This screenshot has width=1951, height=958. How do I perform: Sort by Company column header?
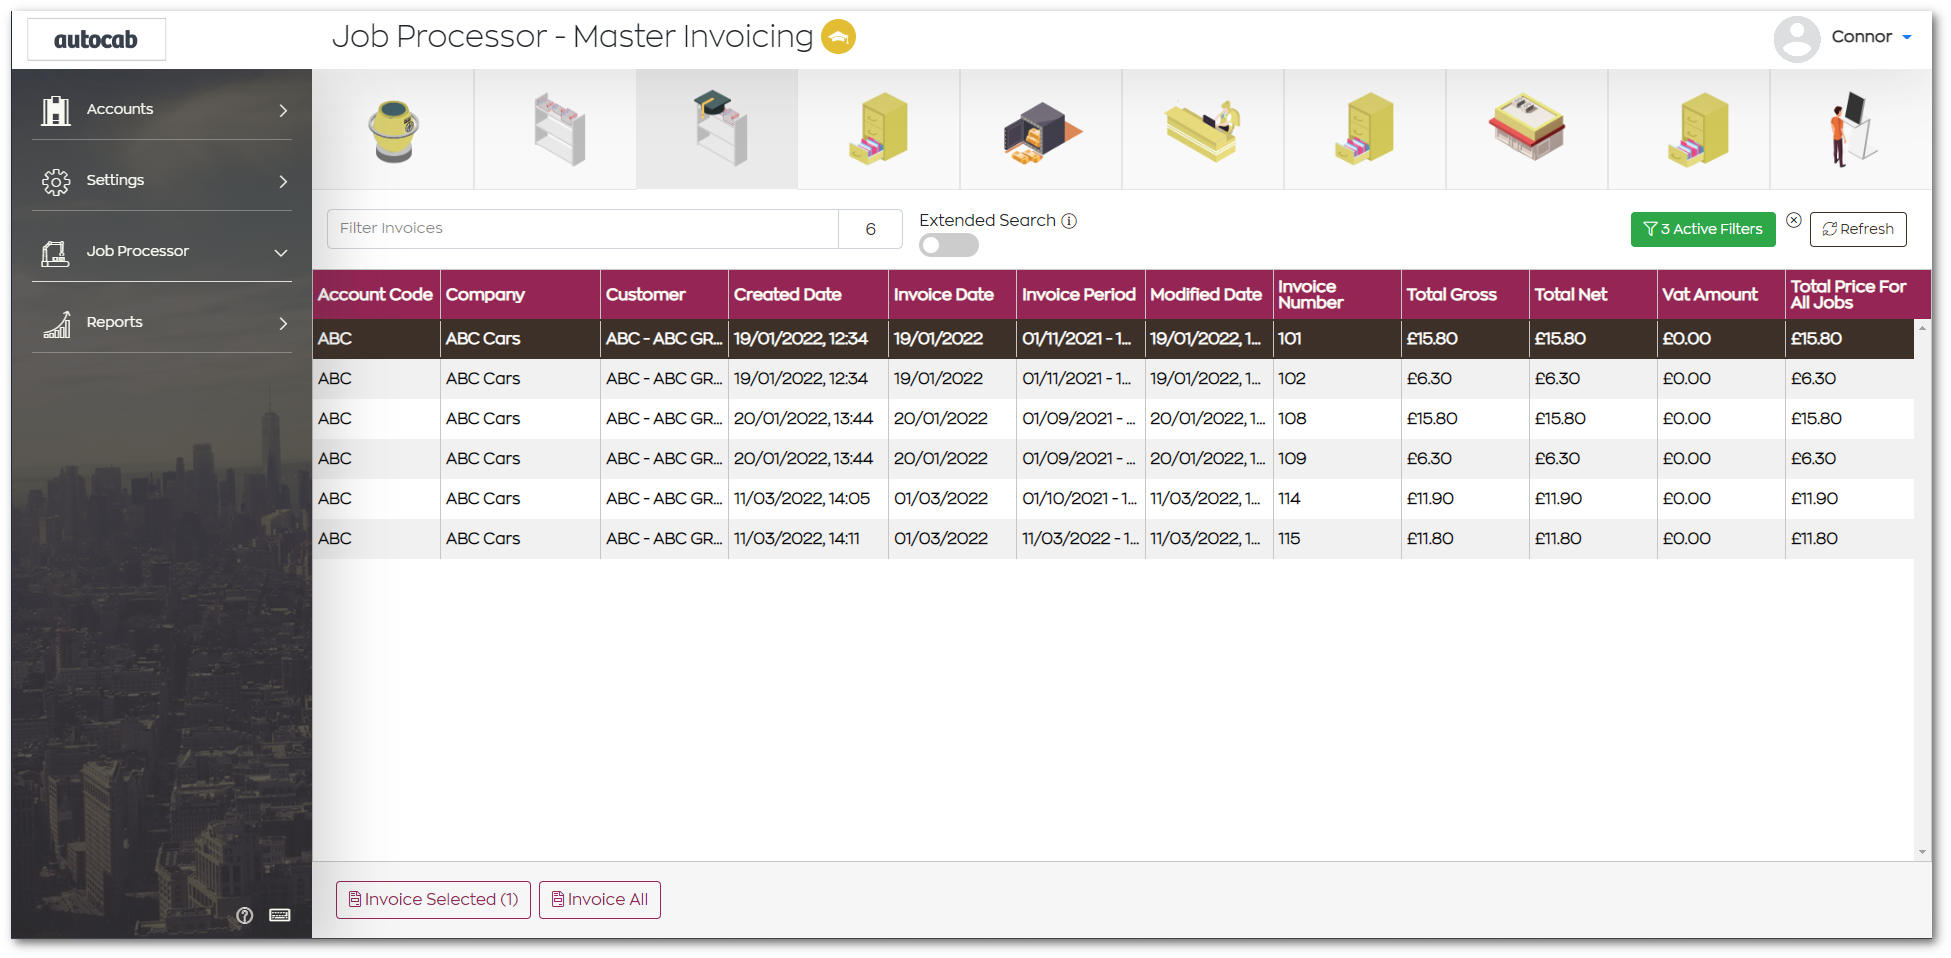(x=520, y=295)
